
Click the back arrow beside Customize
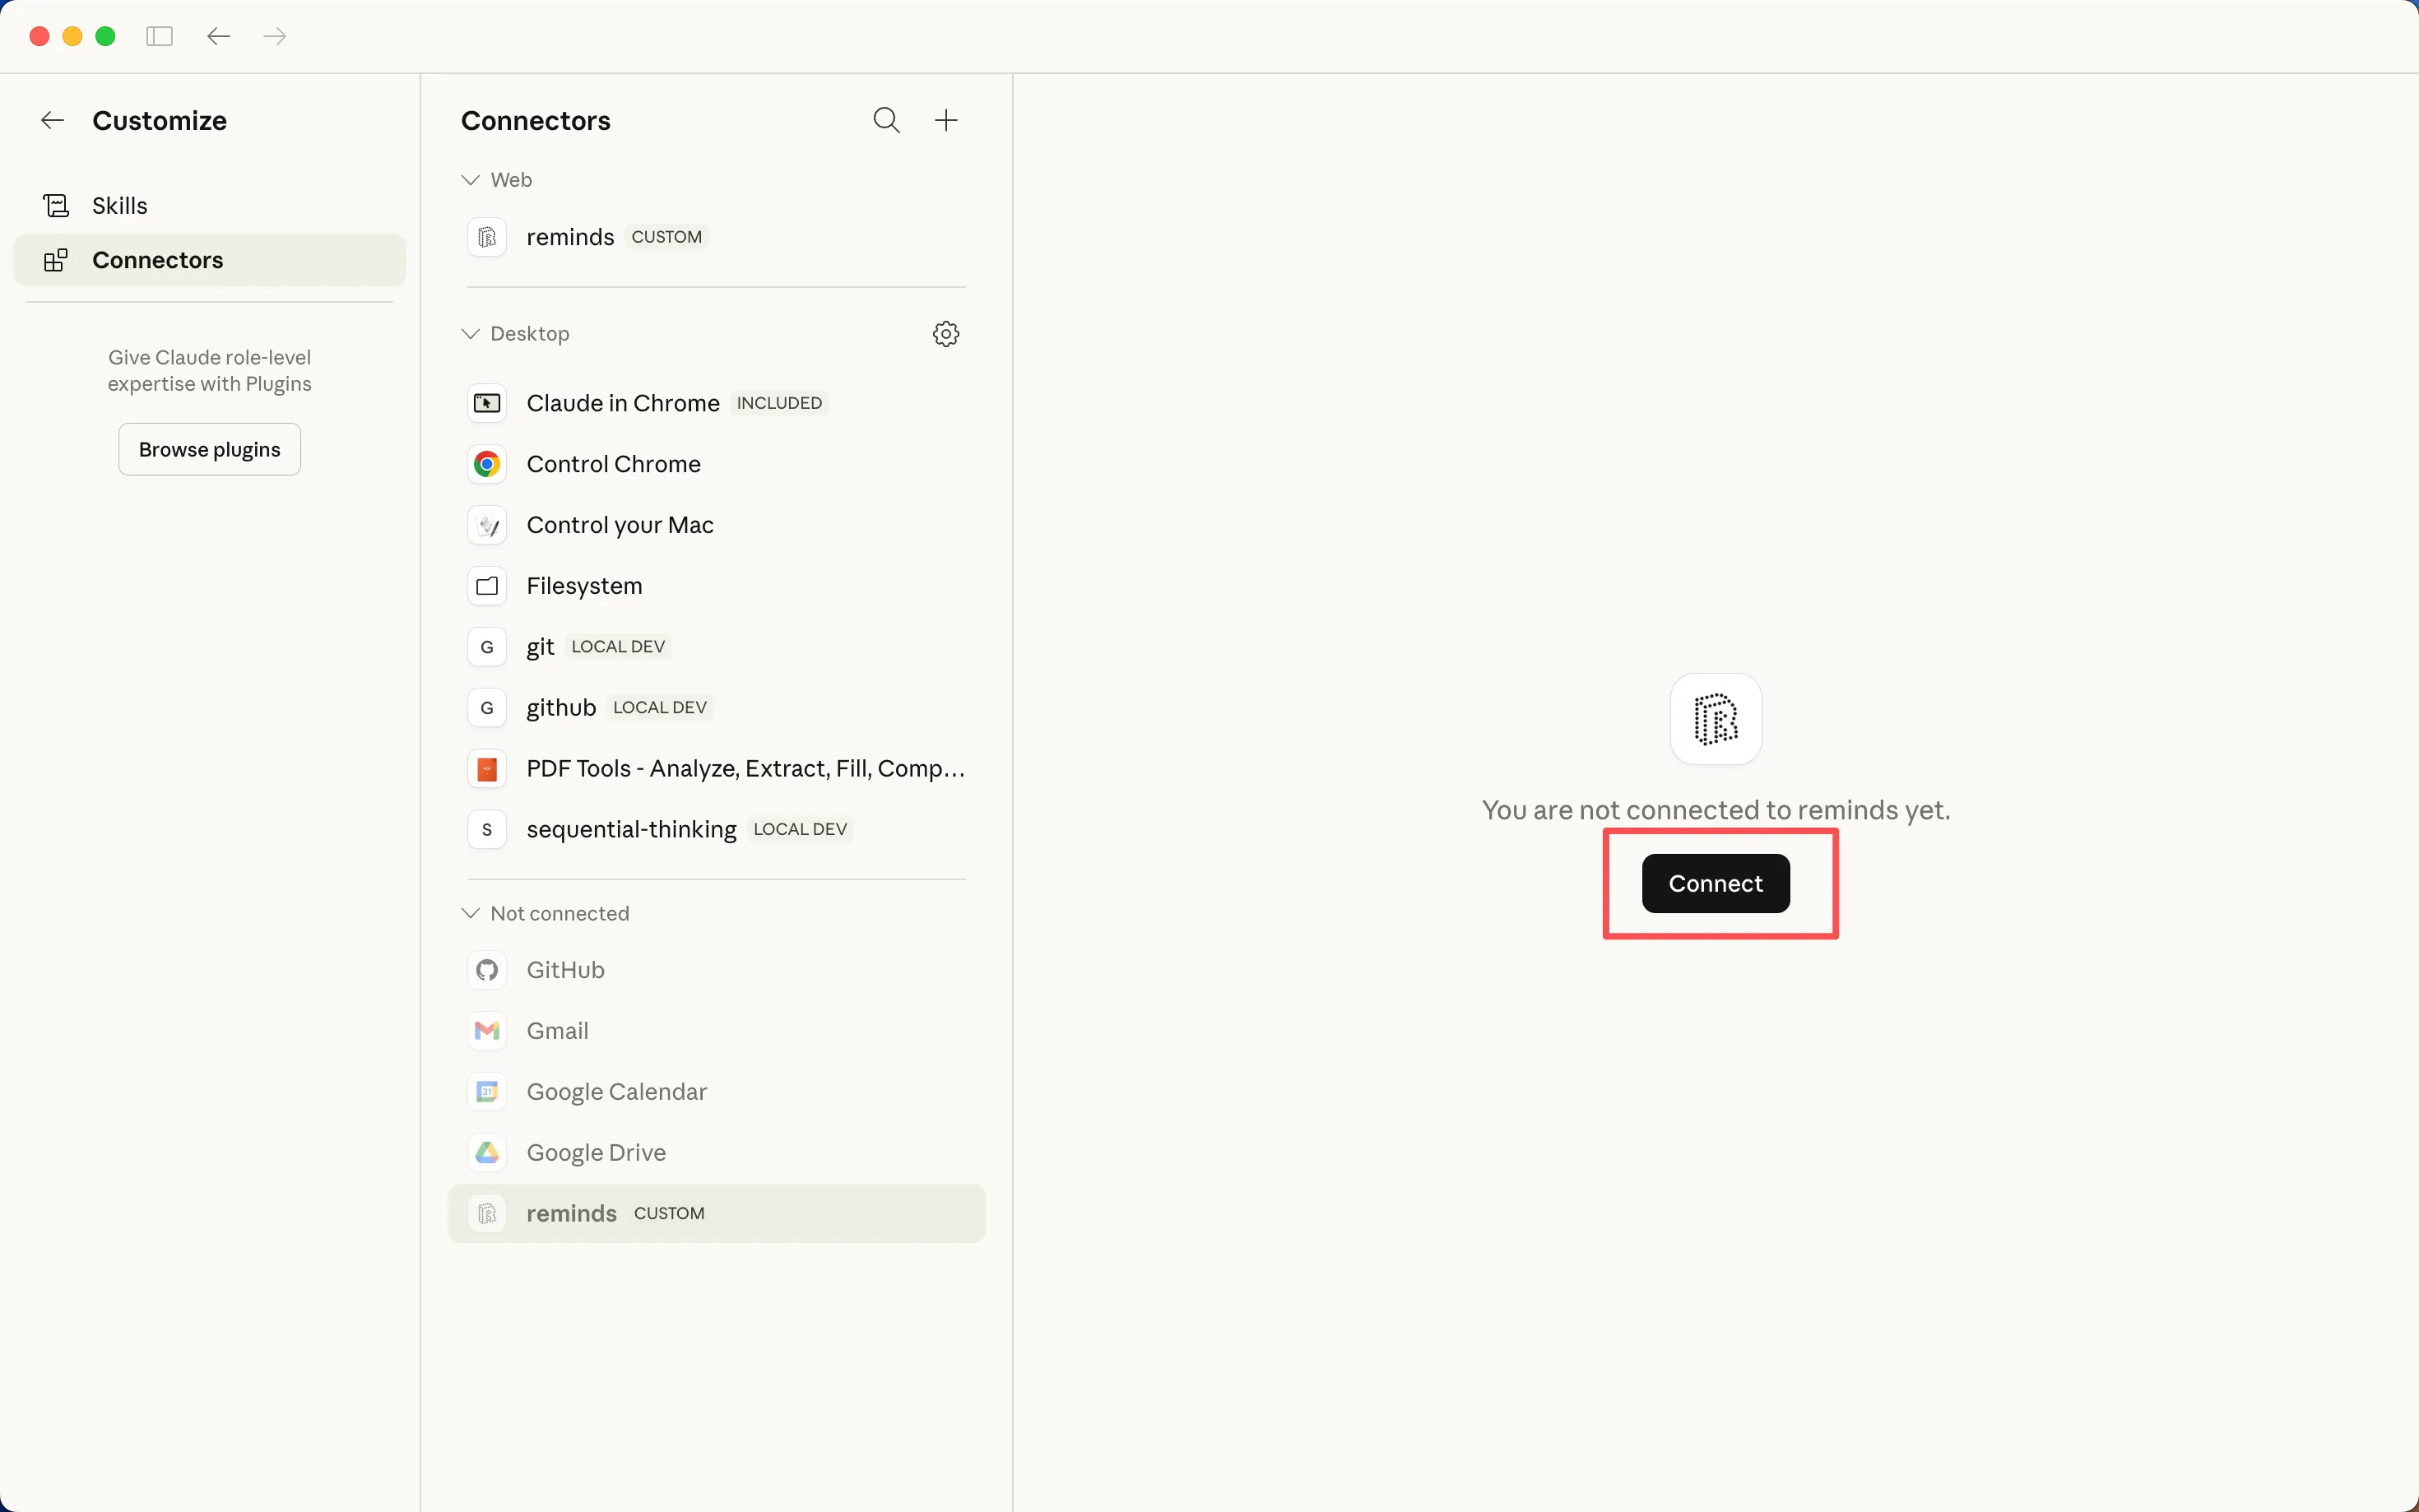[52, 121]
